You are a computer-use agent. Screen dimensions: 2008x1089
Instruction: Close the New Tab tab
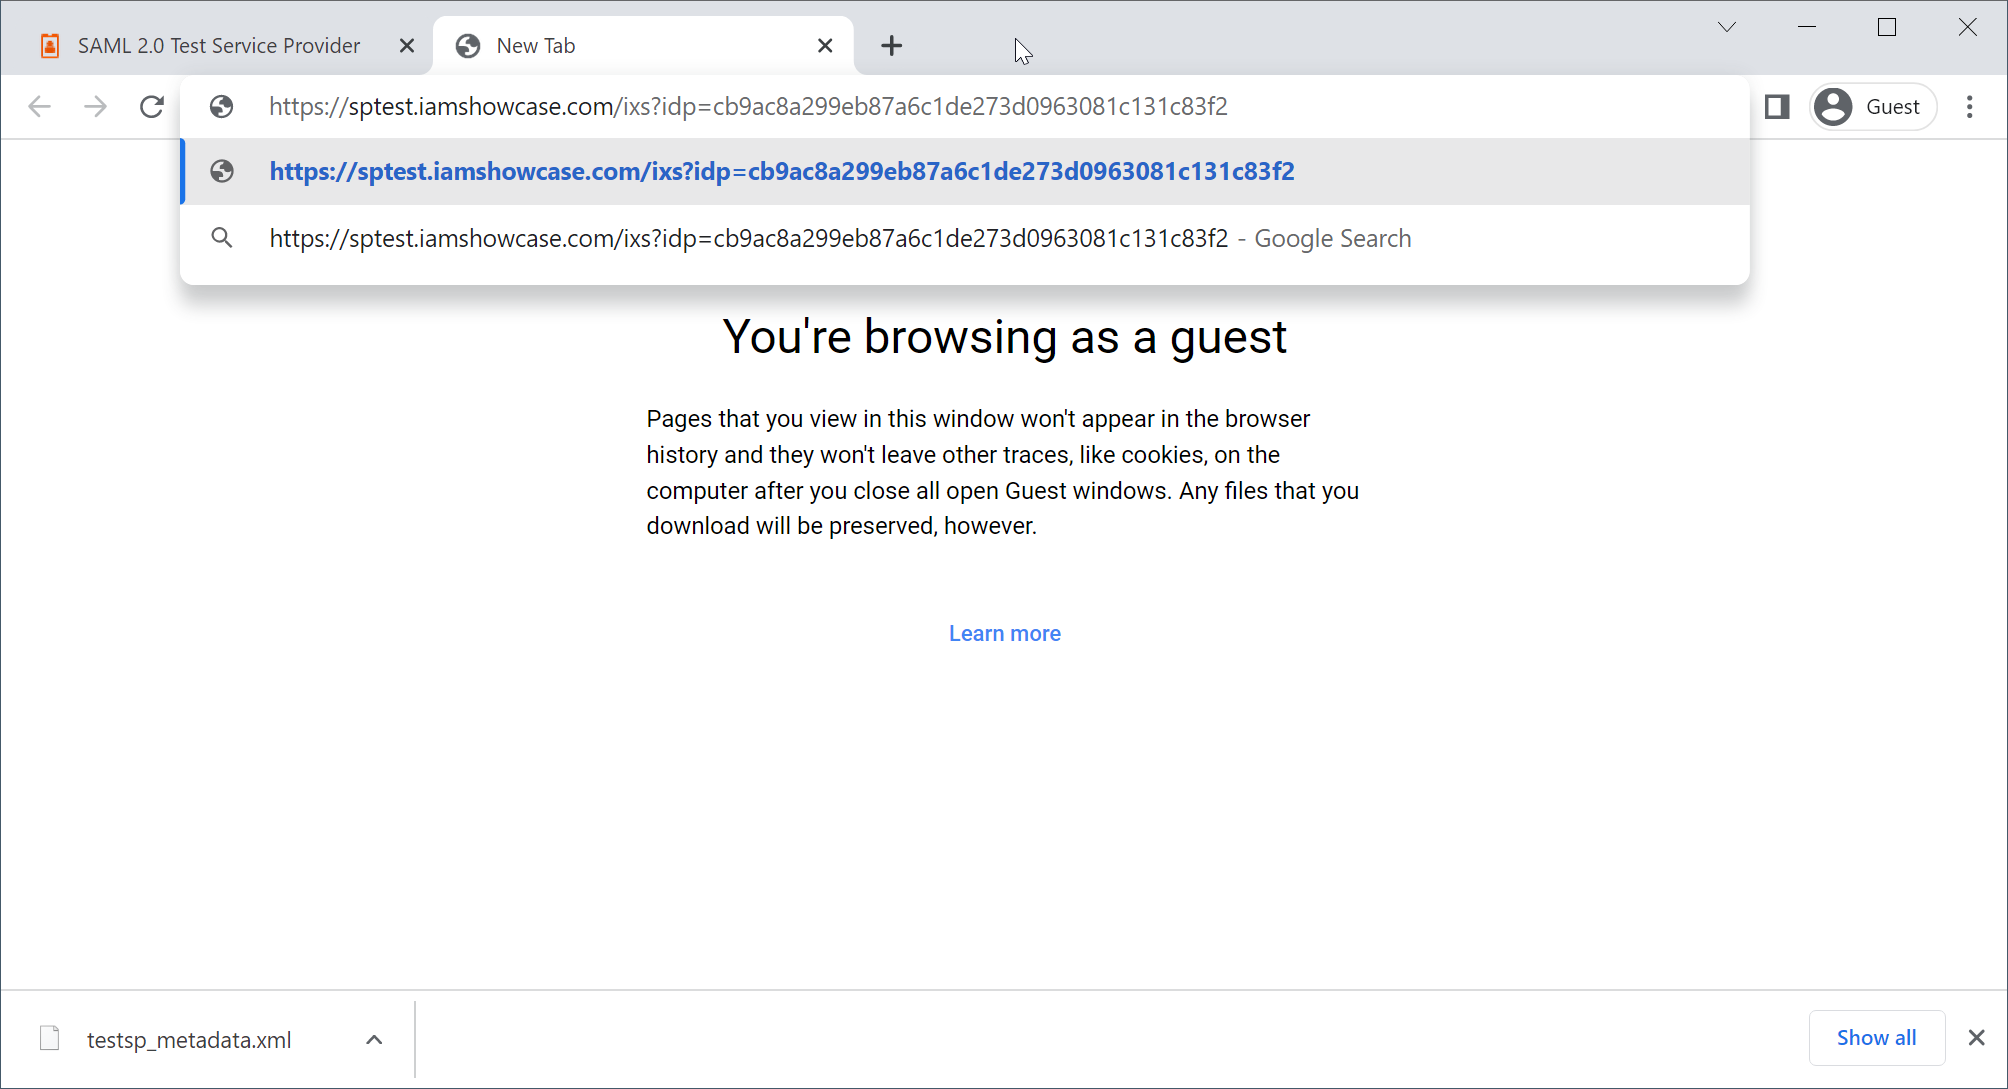point(825,46)
